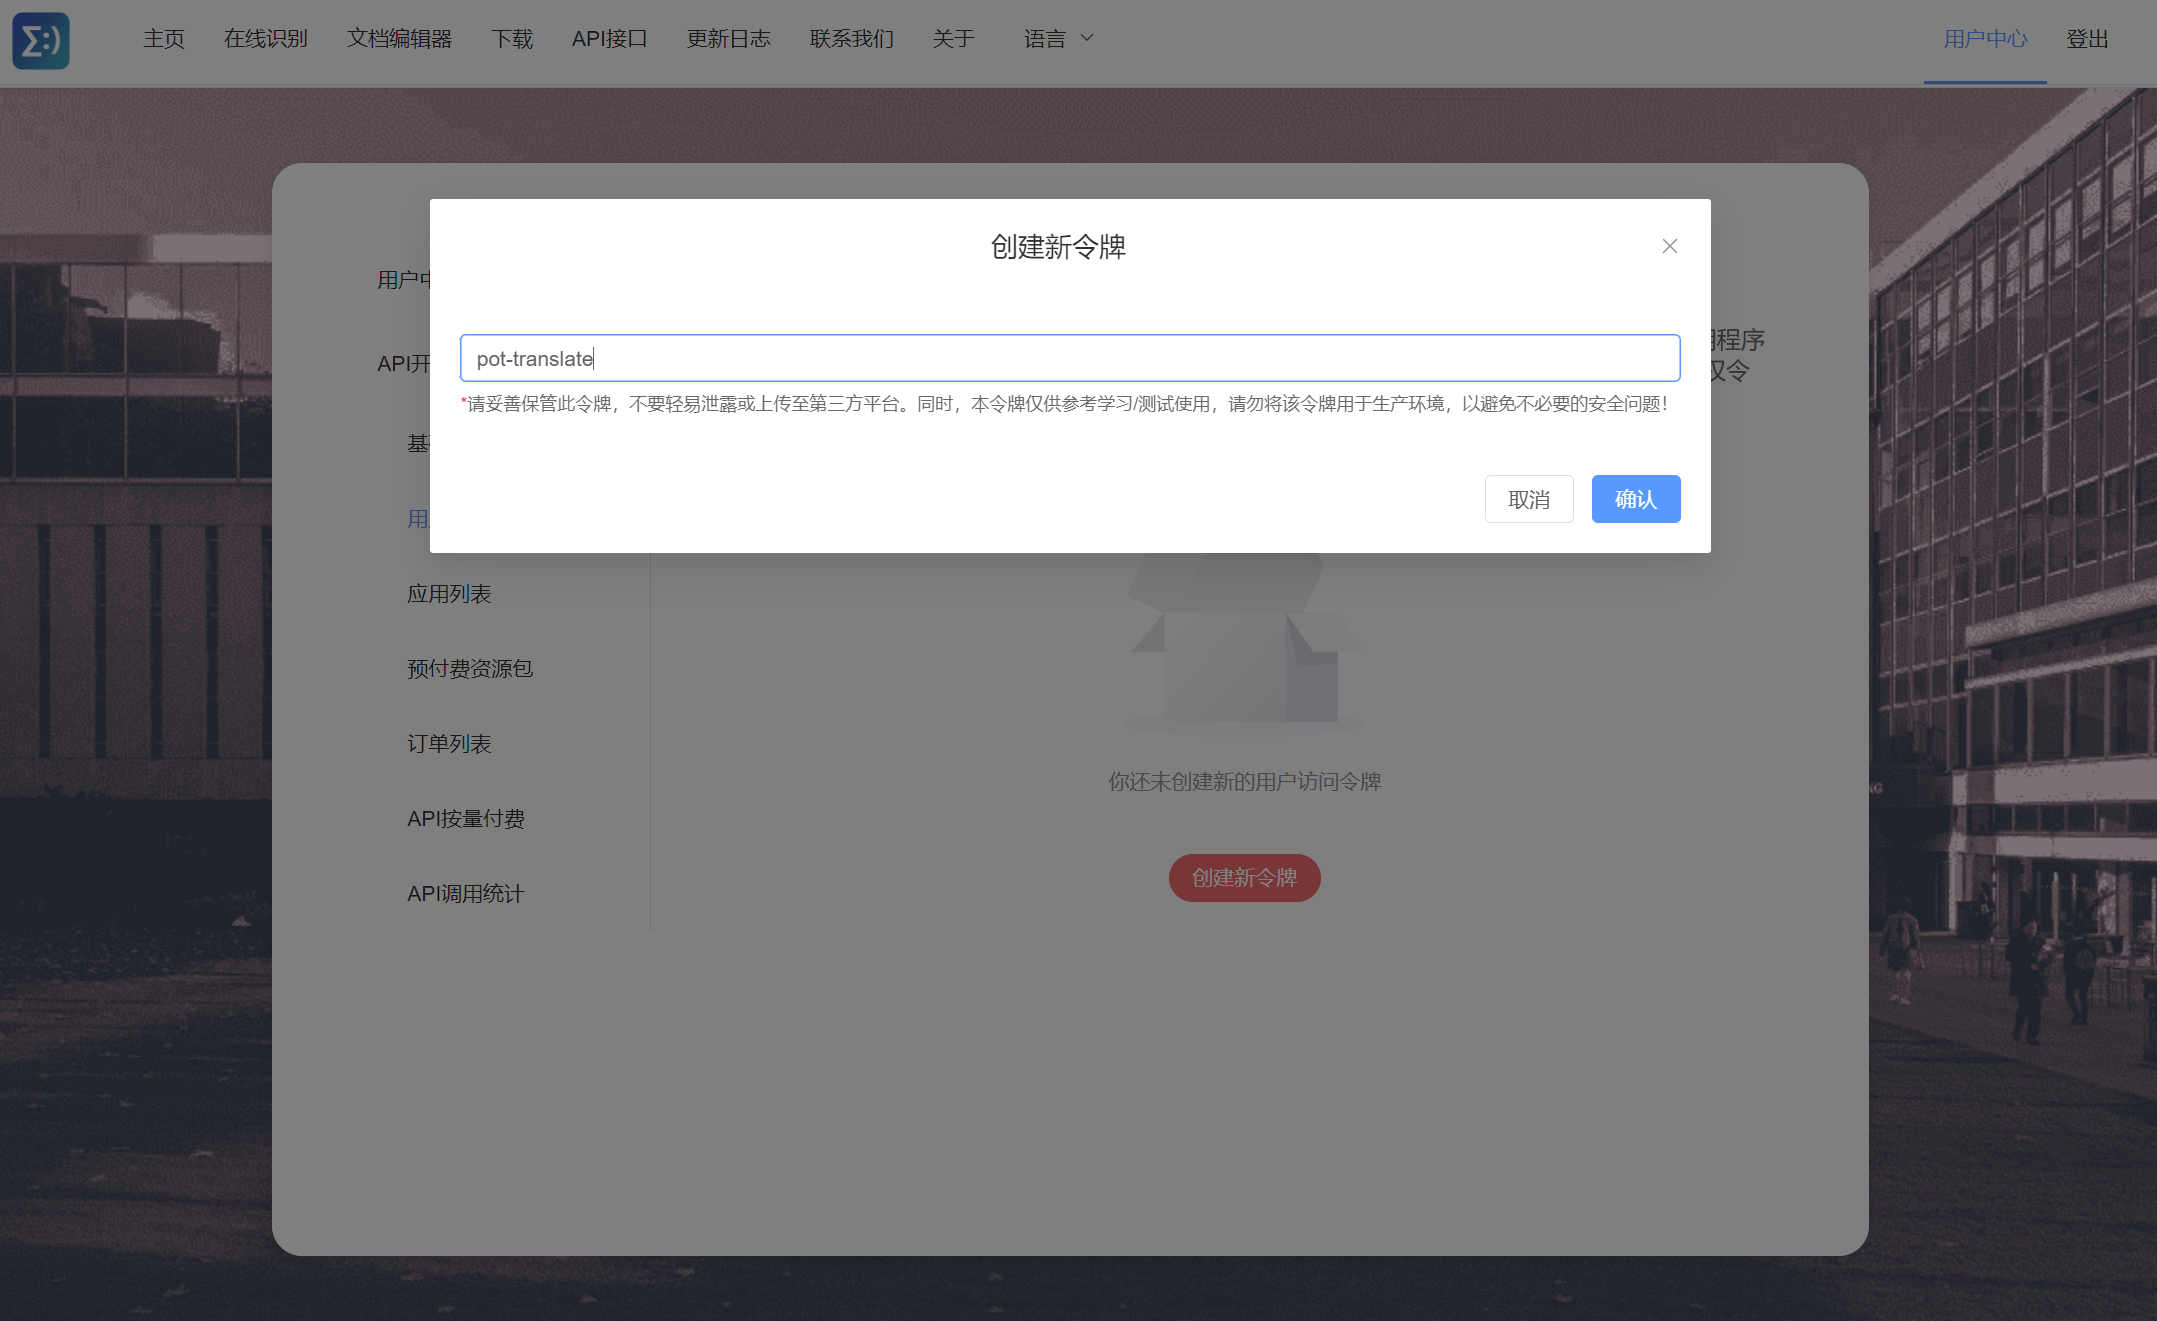This screenshot has height=1321, width=2157.
Task: Click the red 创建新令牌 button
Action: (x=1243, y=878)
